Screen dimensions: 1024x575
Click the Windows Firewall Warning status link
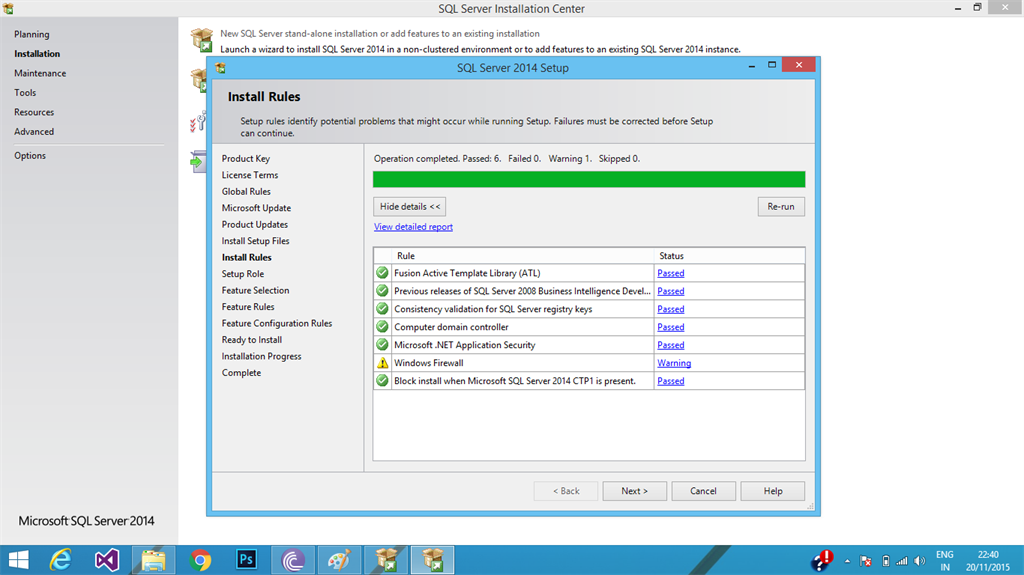674,363
